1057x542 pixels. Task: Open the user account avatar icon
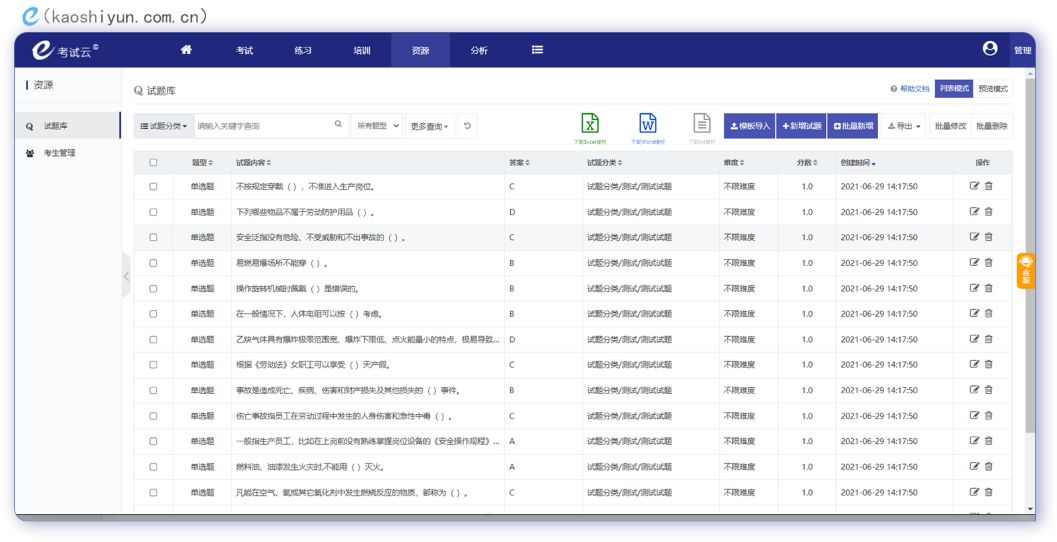(x=989, y=49)
